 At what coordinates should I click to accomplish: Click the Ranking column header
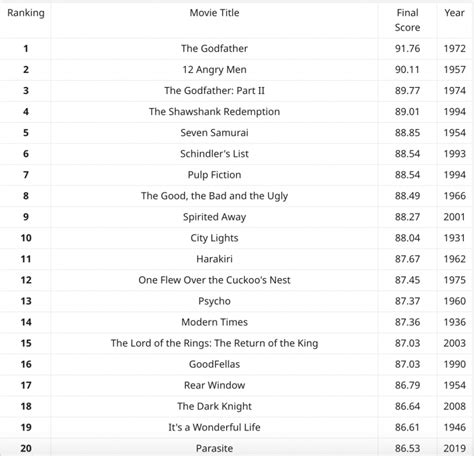coord(26,13)
